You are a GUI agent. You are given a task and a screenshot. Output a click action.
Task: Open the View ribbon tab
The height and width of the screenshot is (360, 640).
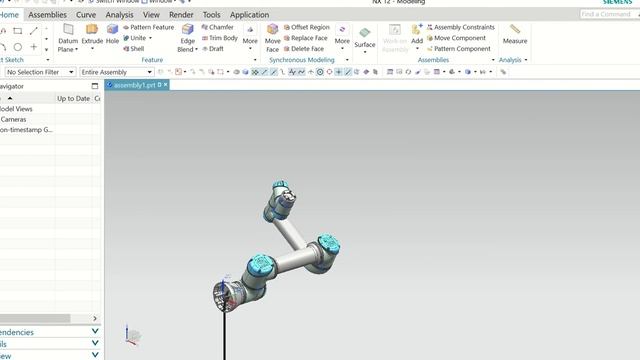(x=151, y=15)
